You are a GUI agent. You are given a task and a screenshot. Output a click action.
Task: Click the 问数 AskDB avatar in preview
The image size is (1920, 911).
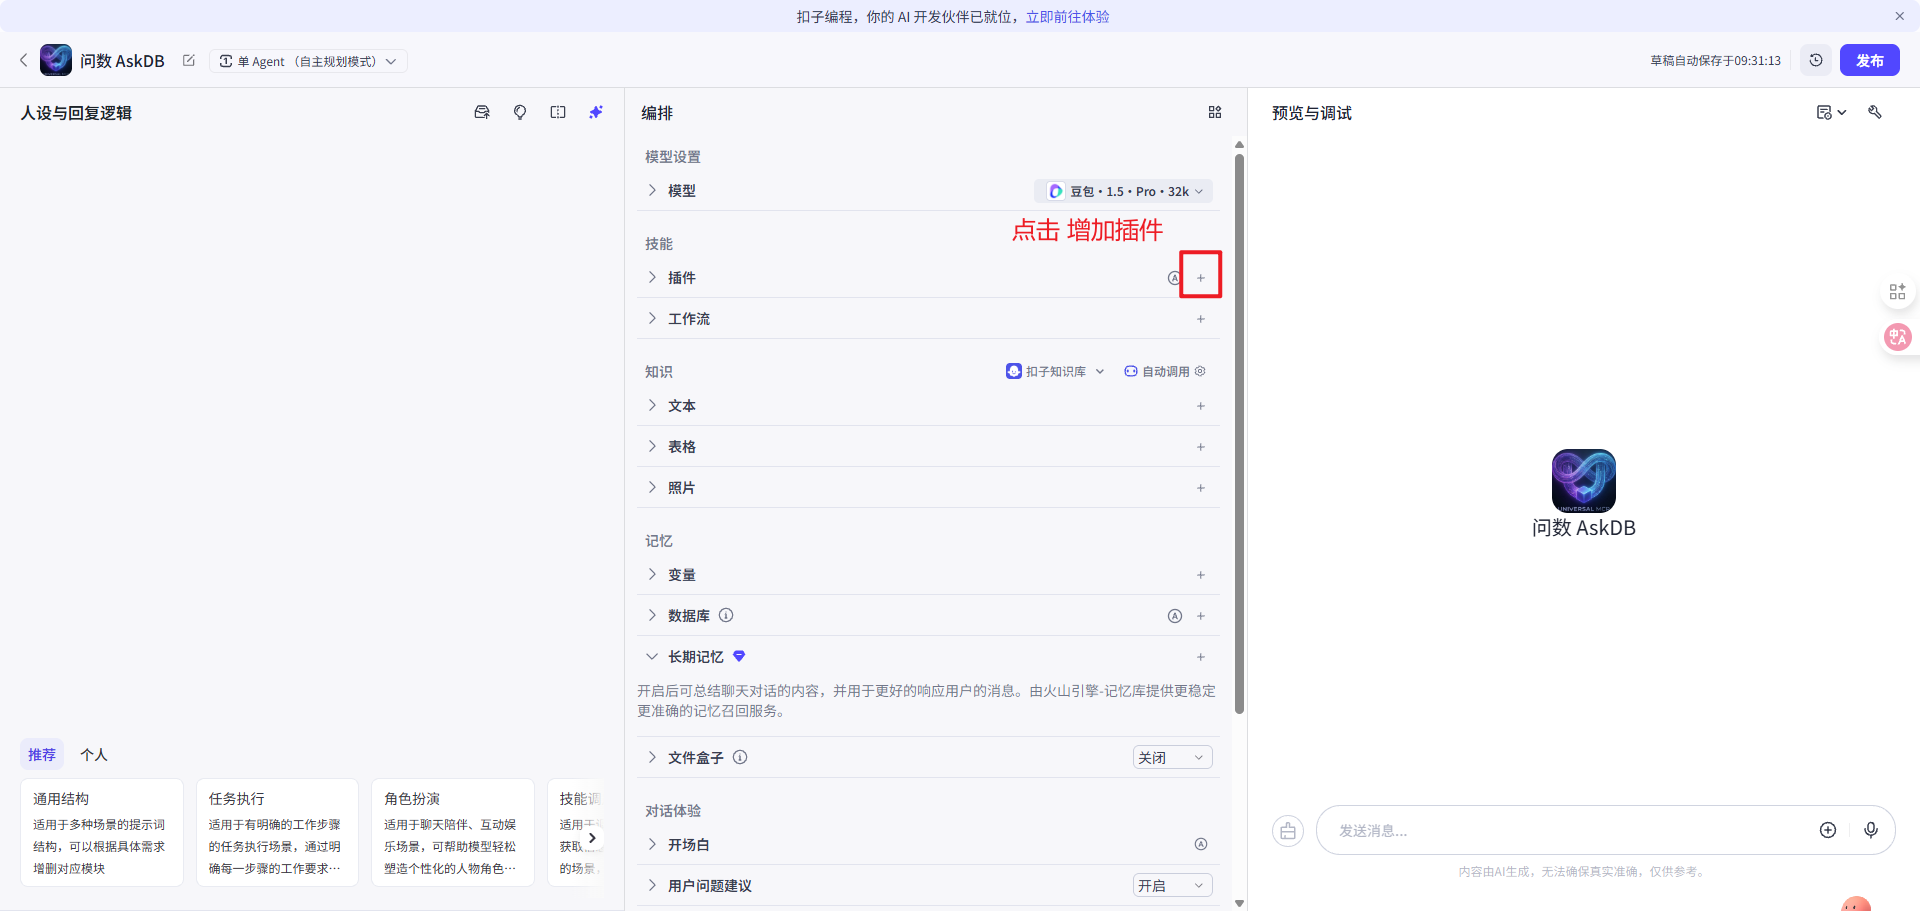pos(1583,481)
